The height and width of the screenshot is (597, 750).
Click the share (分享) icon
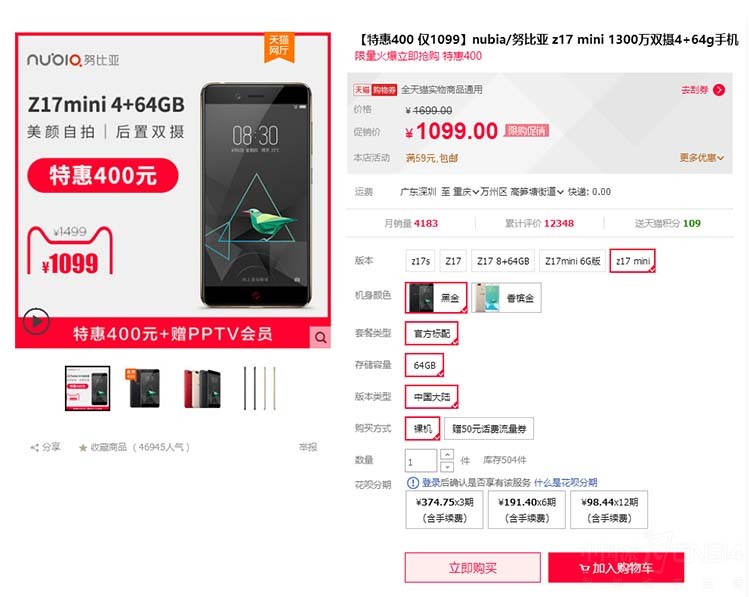pyautogui.click(x=34, y=448)
